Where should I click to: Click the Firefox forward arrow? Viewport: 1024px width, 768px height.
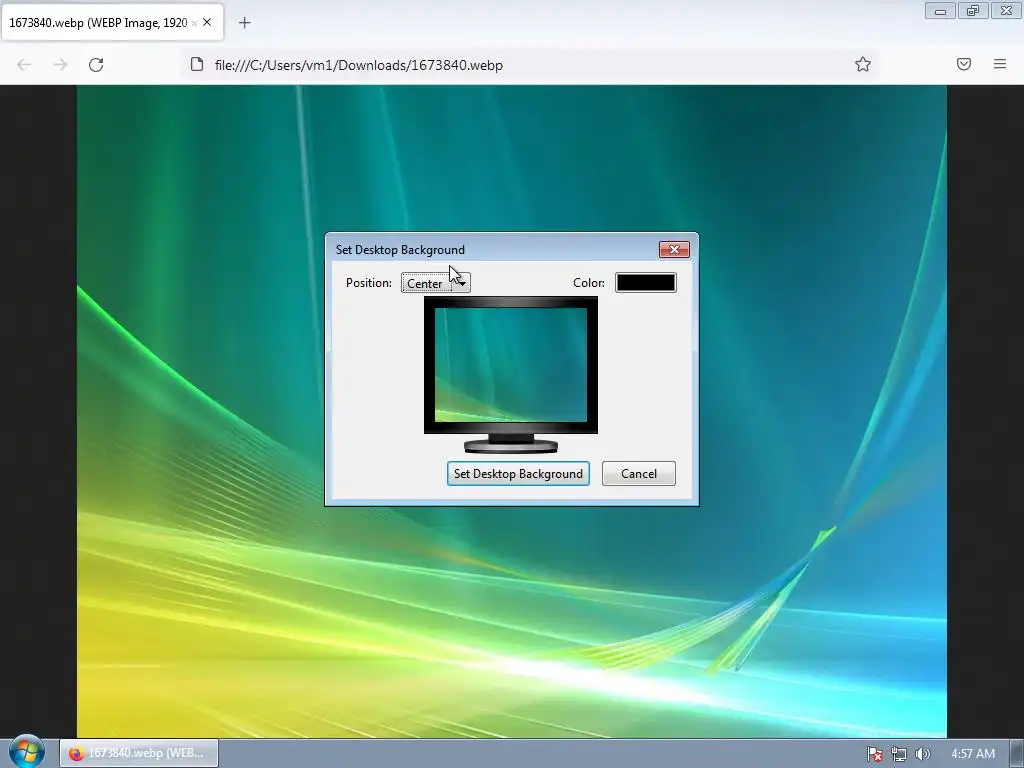(60, 65)
